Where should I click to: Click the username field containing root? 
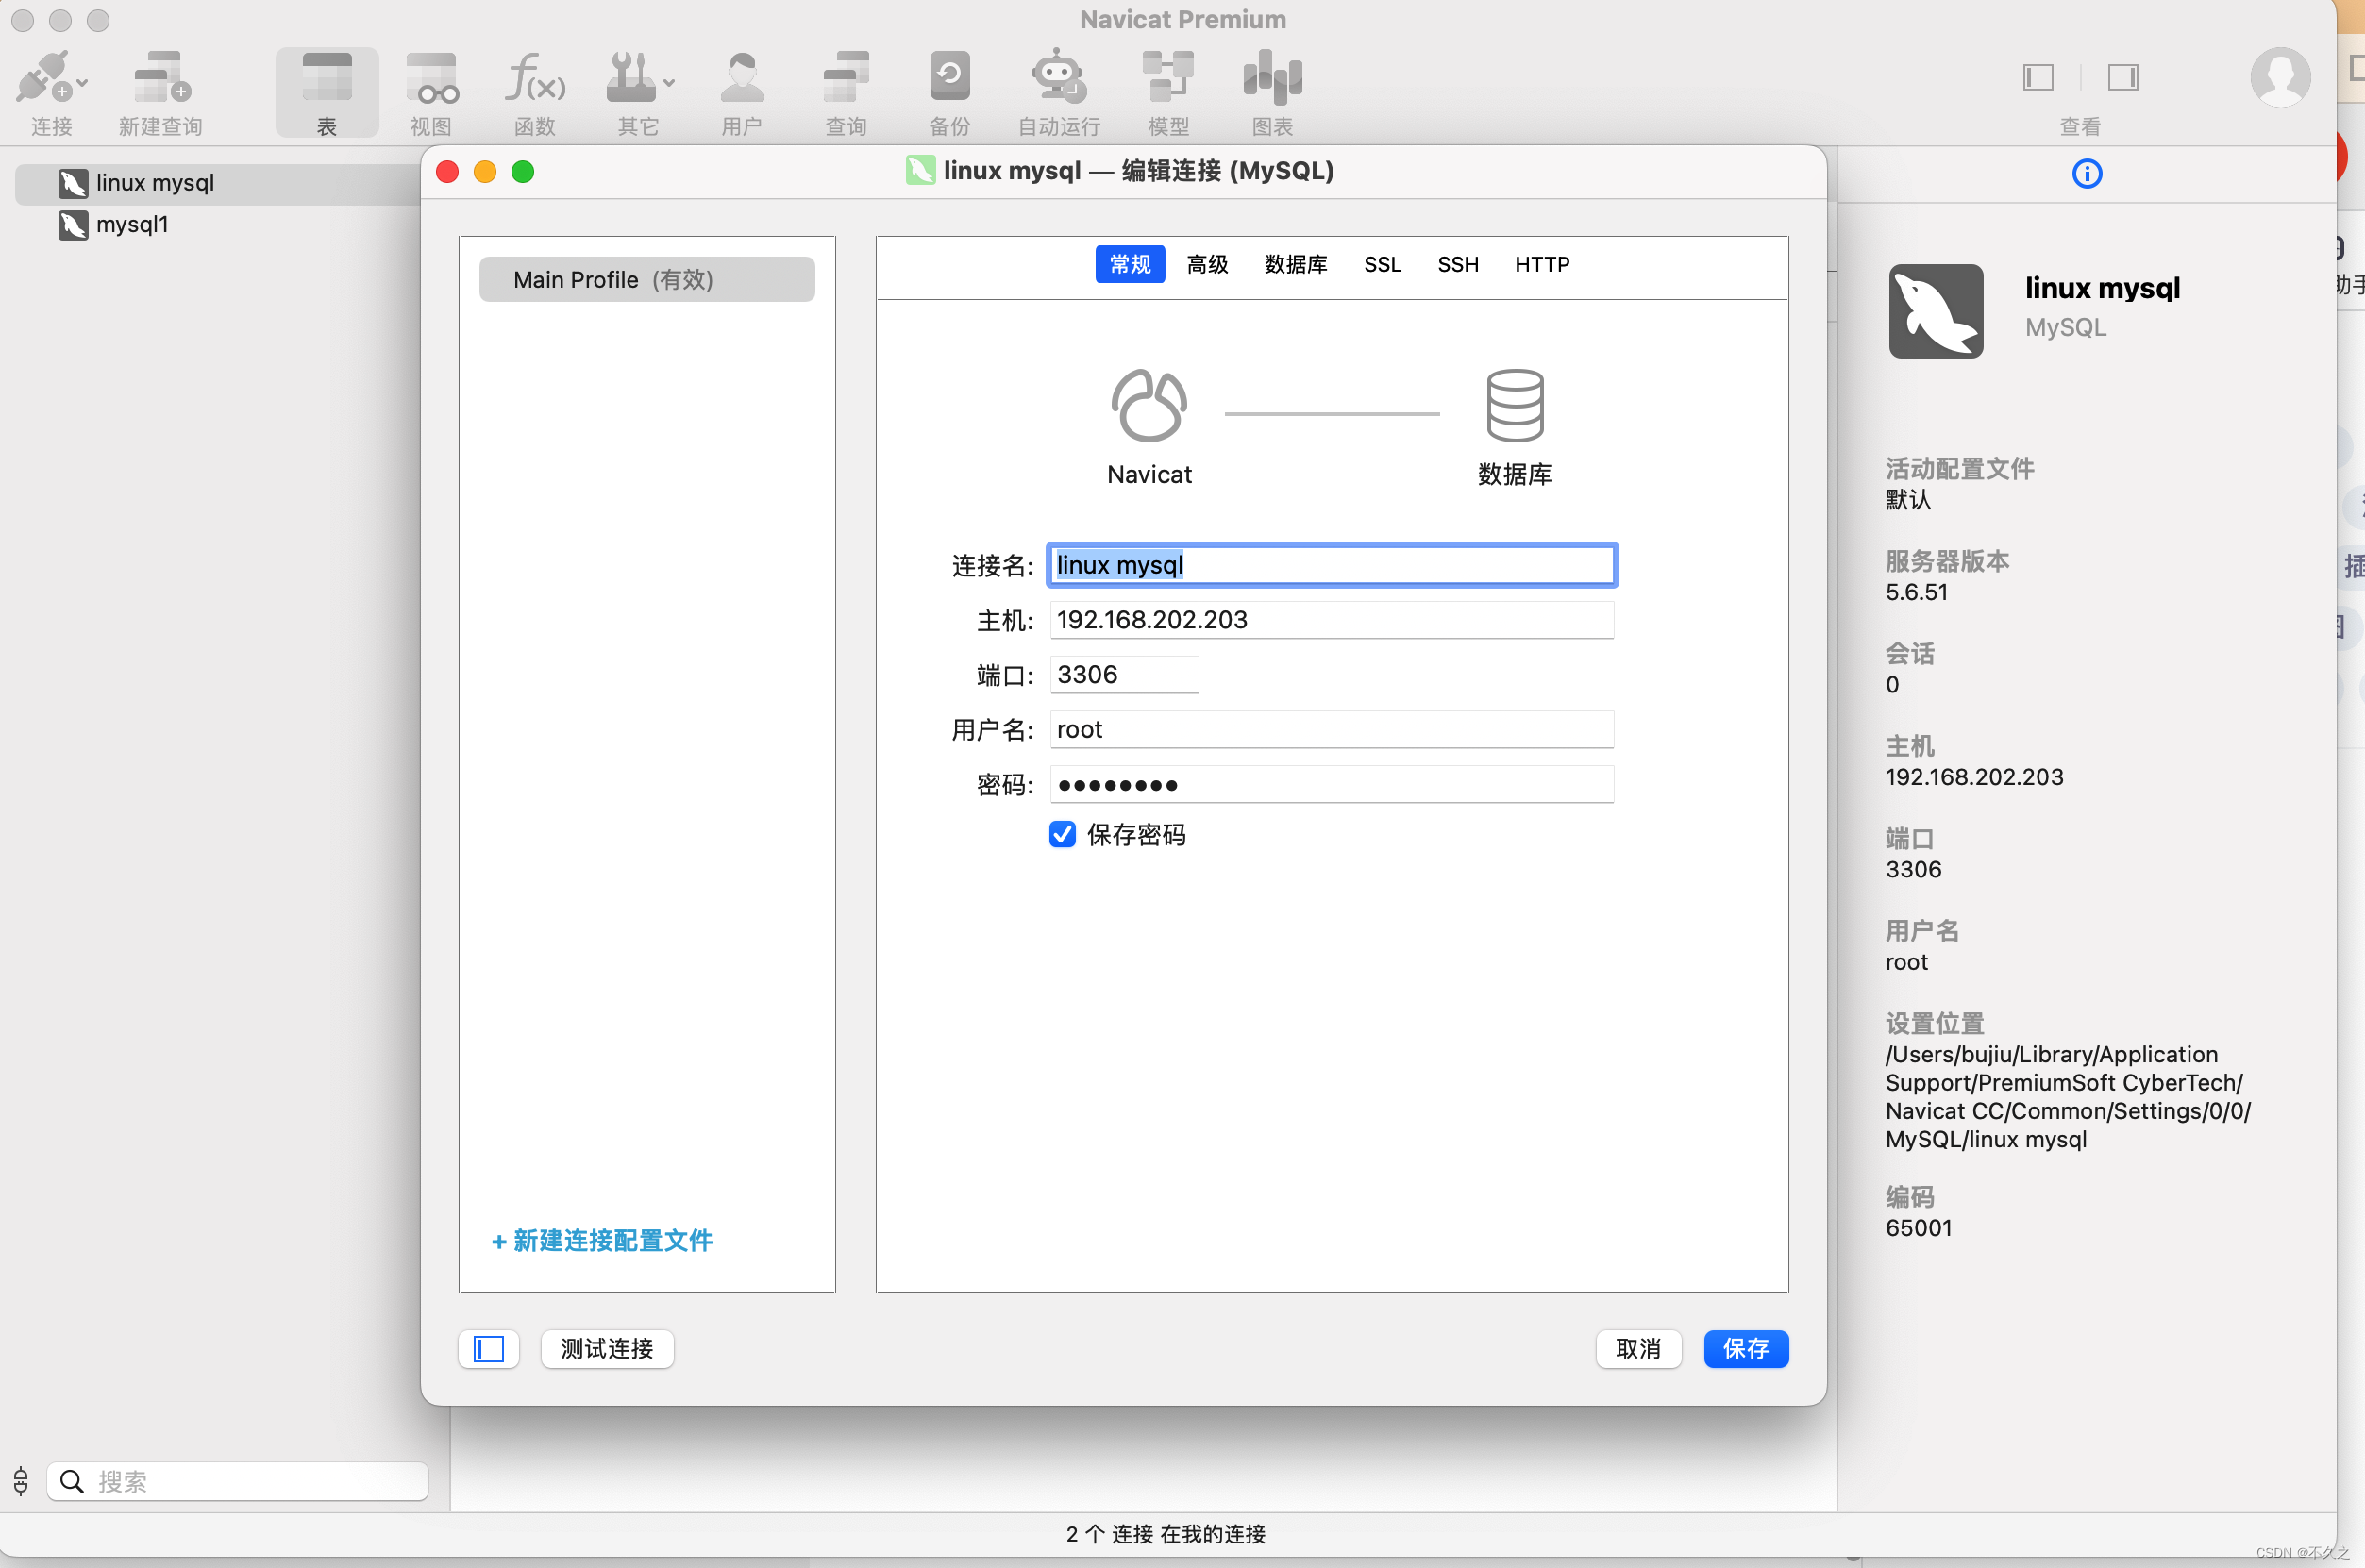click(1331, 730)
